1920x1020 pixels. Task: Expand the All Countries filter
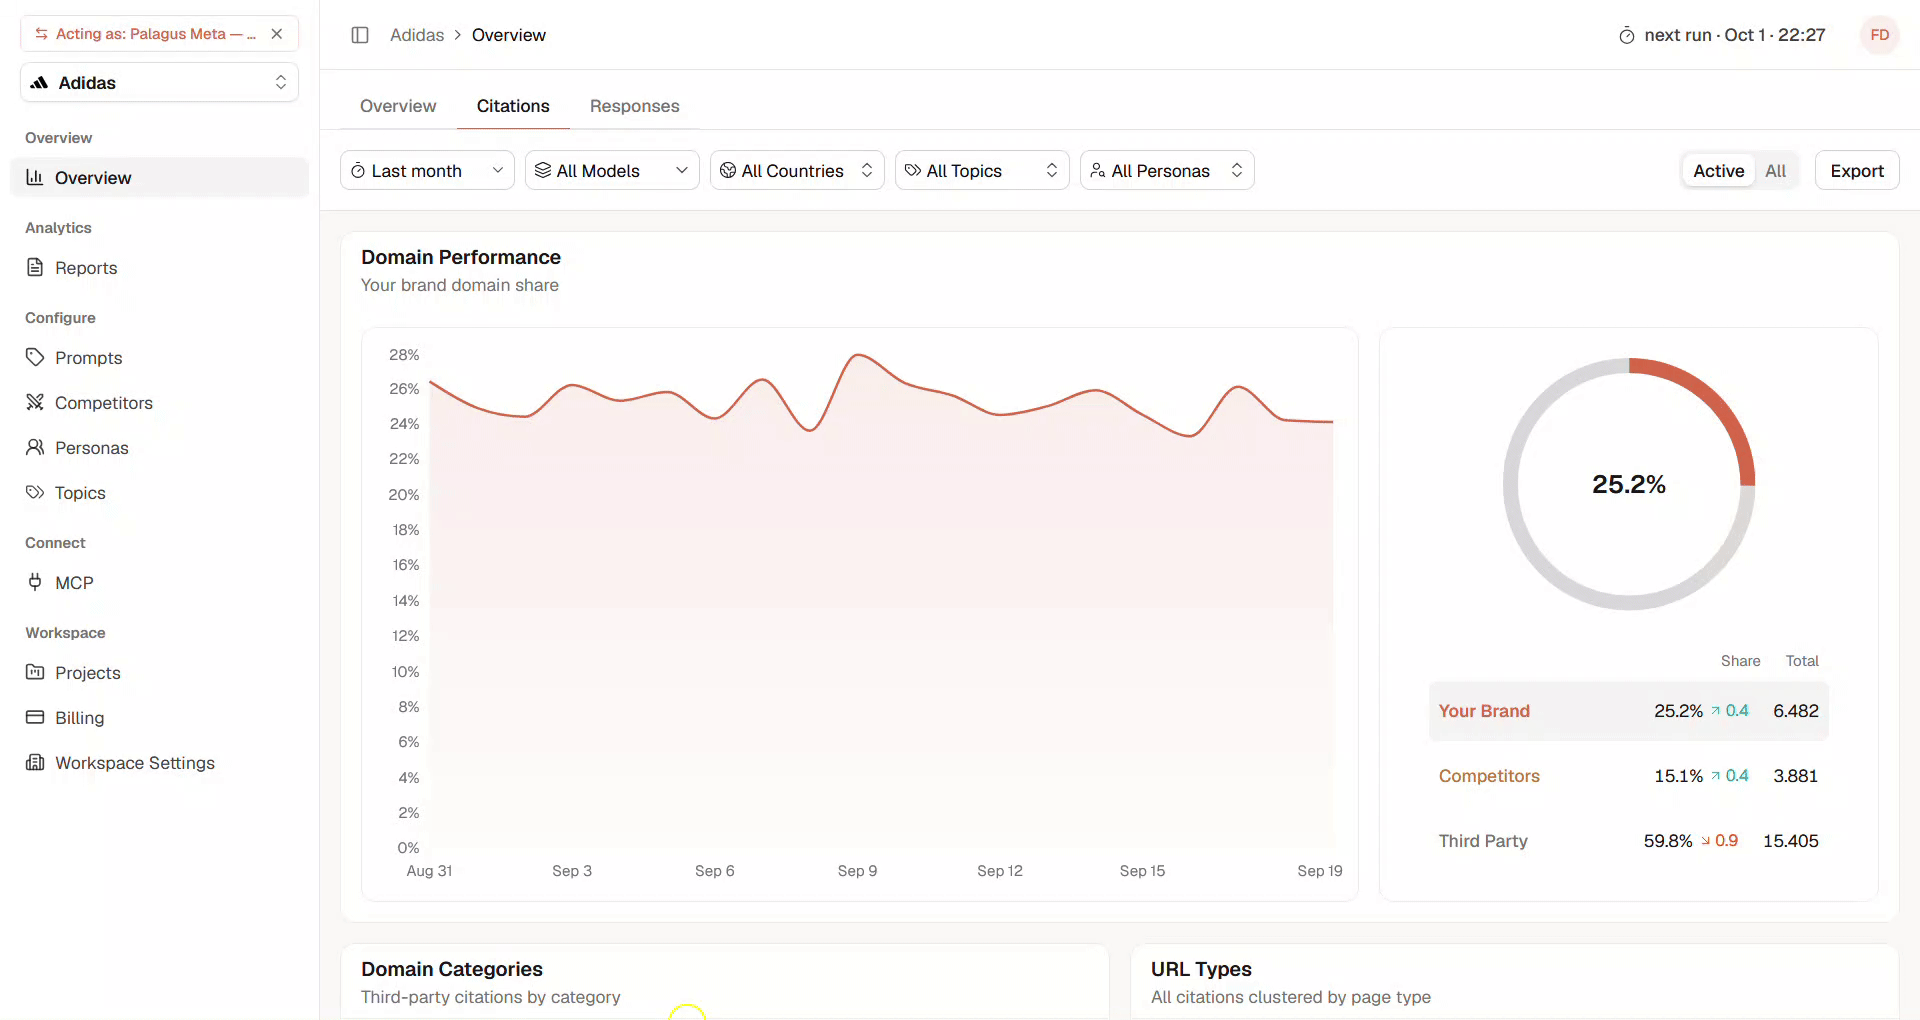click(x=797, y=170)
